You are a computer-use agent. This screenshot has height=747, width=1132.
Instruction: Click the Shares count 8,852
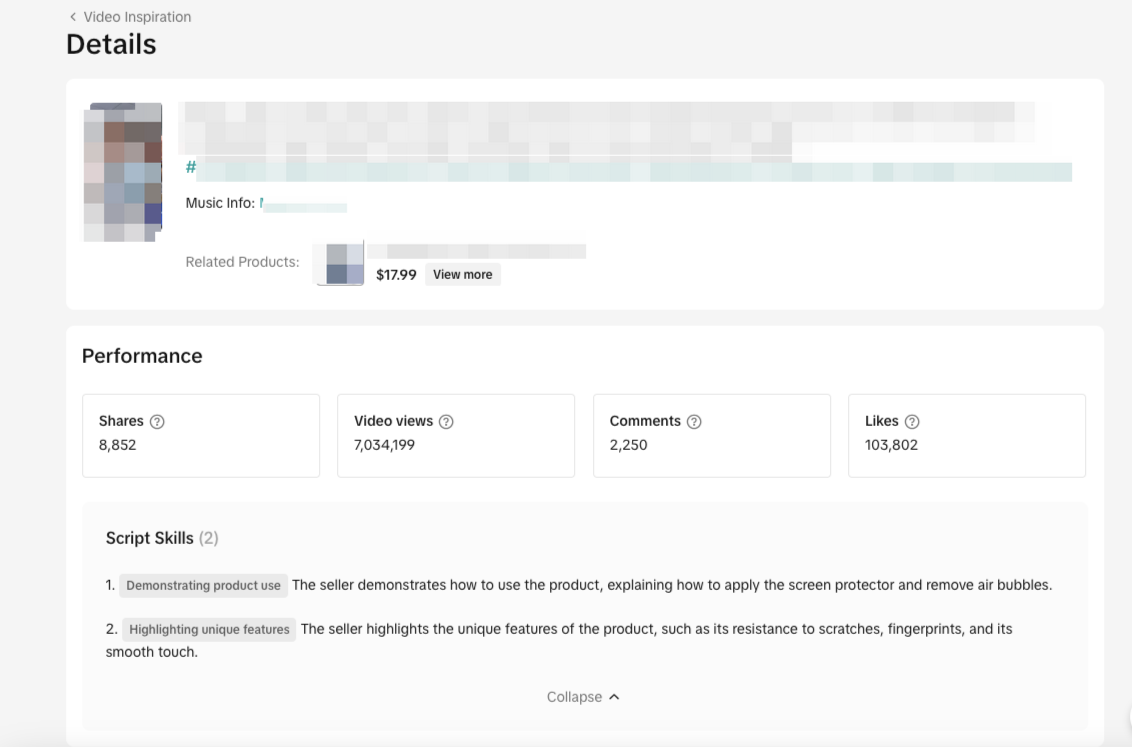coord(117,445)
